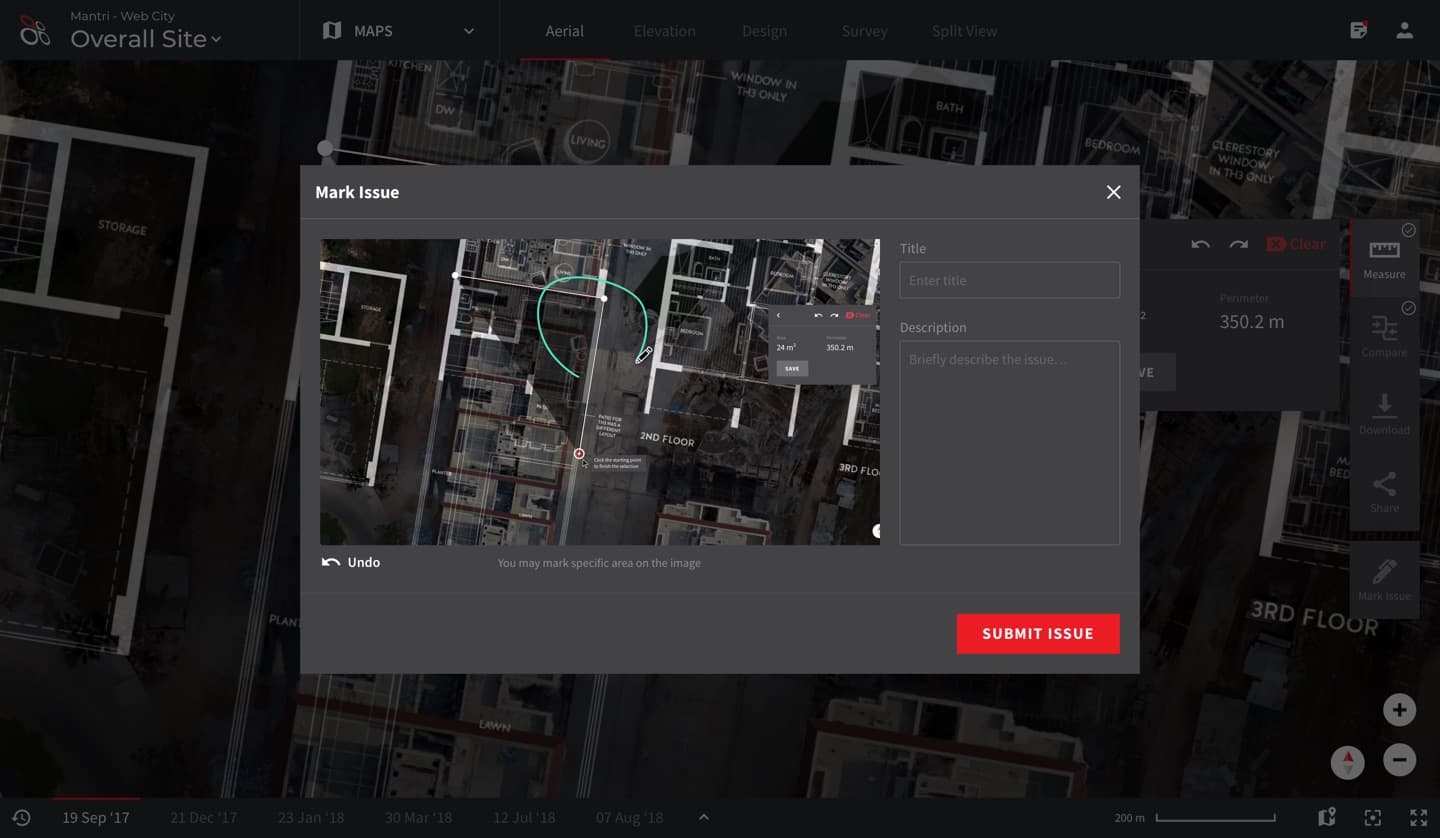The width and height of the screenshot is (1440, 838).
Task: Select the Survey tab
Action: [864, 31]
